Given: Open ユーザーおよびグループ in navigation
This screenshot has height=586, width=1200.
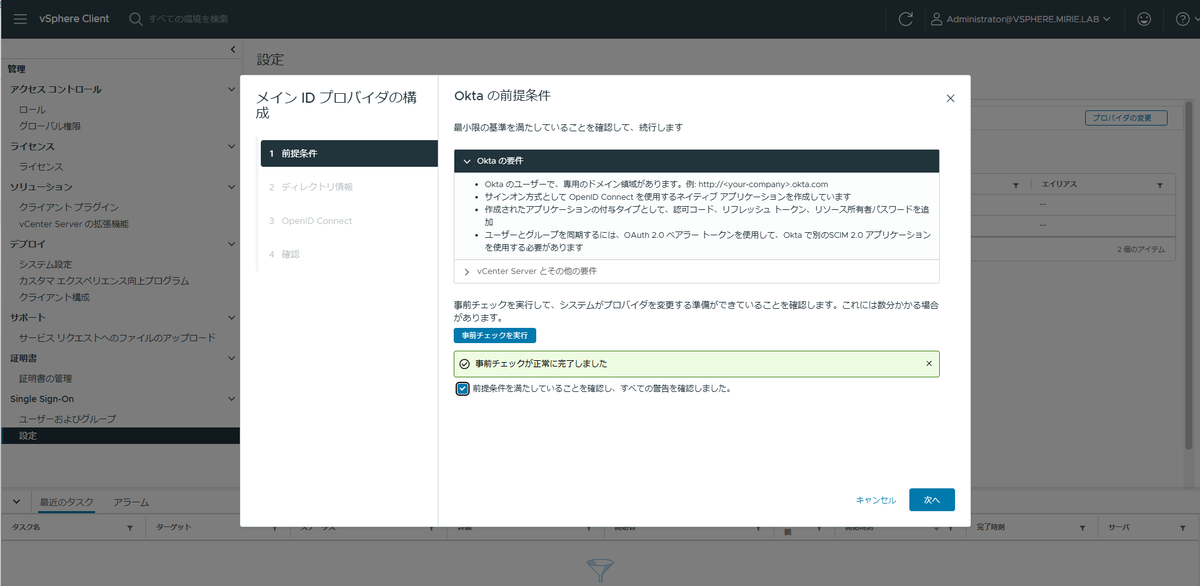Looking at the screenshot, I should tap(68, 418).
